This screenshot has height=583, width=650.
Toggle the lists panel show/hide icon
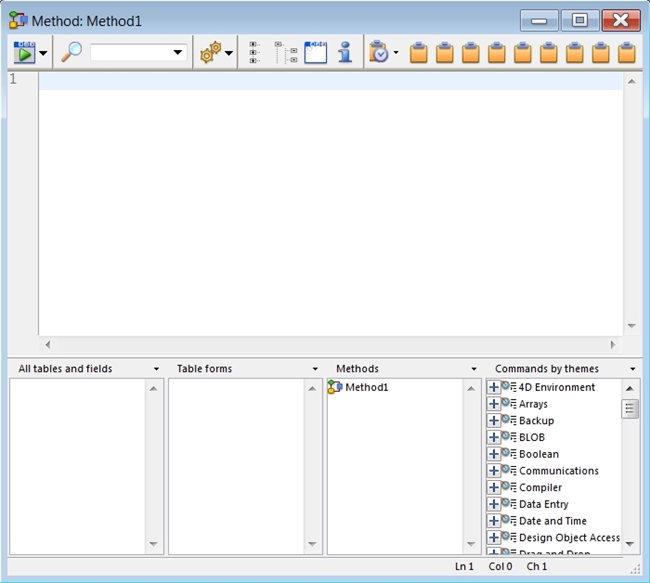coord(315,53)
